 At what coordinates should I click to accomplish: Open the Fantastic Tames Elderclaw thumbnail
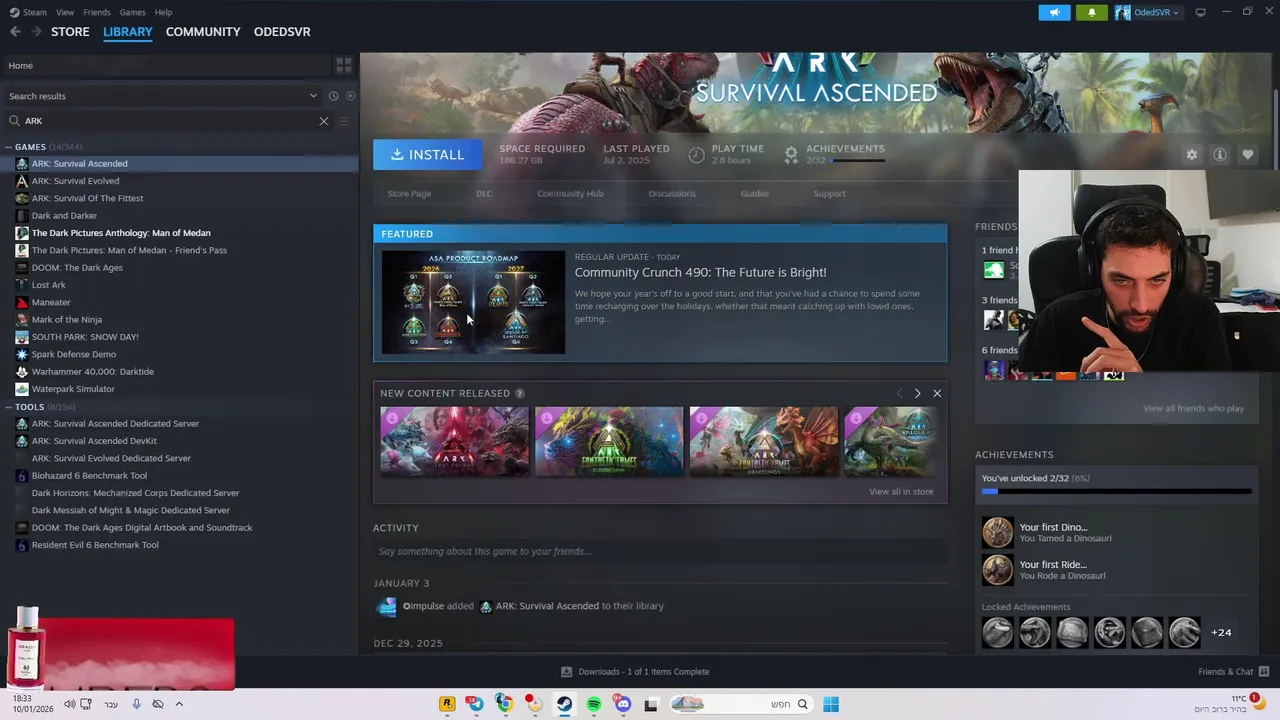coord(609,441)
